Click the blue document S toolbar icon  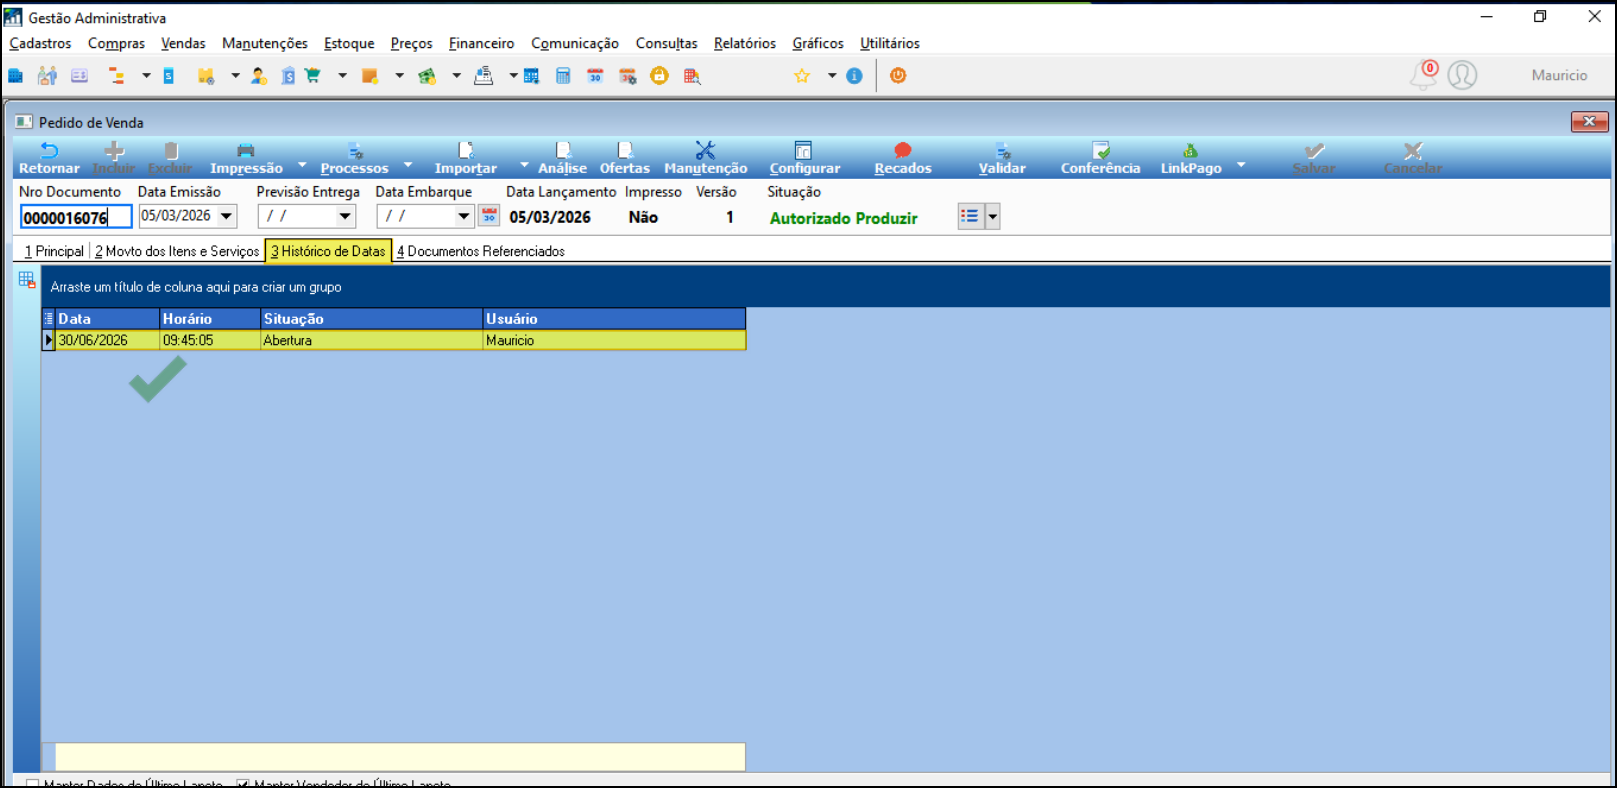pyautogui.click(x=169, y=76)
